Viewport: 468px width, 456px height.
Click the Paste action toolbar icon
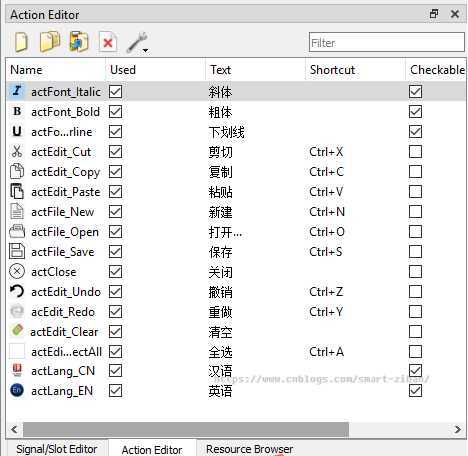[x=78, y=42]
